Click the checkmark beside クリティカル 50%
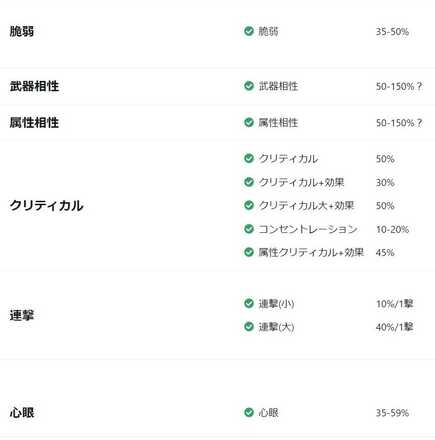Screen dimensions: 435x440 click(x=249, y=158)
